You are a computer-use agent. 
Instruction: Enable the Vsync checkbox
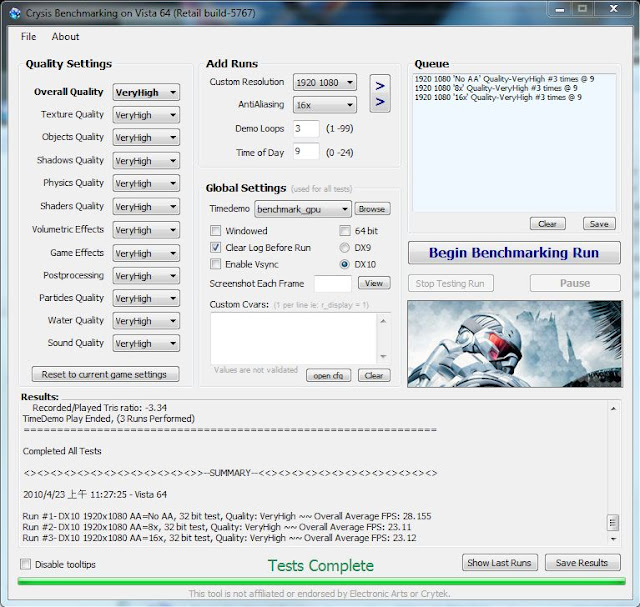tap(215, 264)
